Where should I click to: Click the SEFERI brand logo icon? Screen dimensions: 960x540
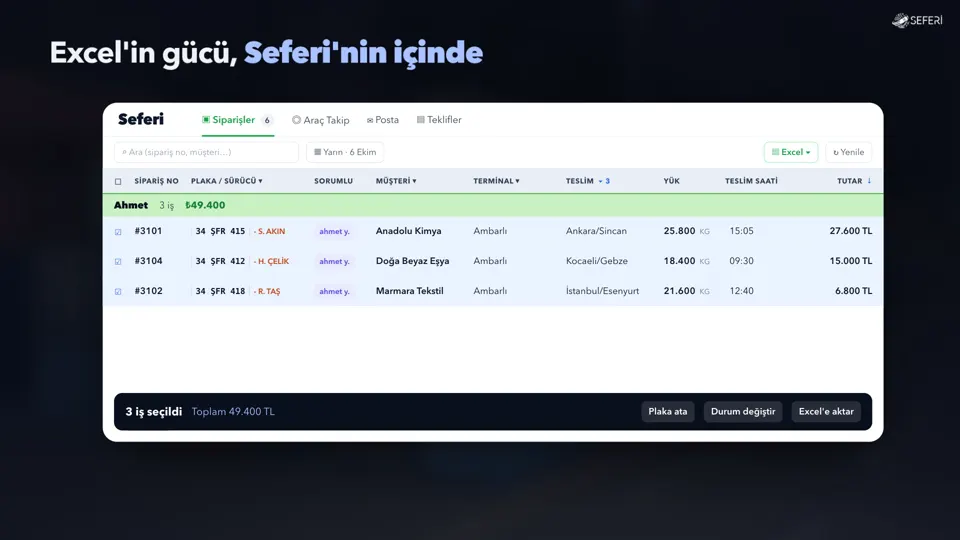coord(901,21)
